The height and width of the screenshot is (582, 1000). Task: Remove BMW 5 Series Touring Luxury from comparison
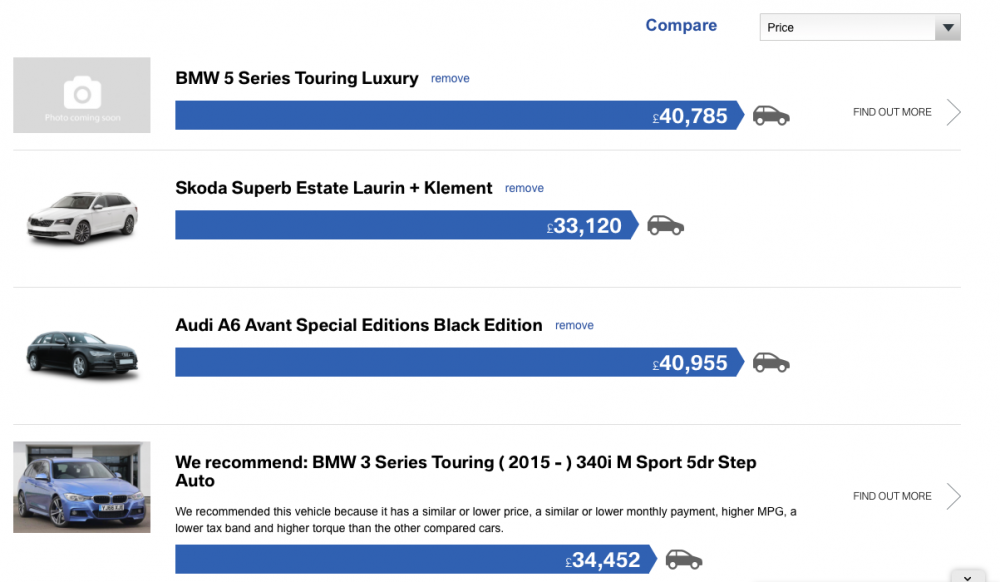[x=450, y=78]
